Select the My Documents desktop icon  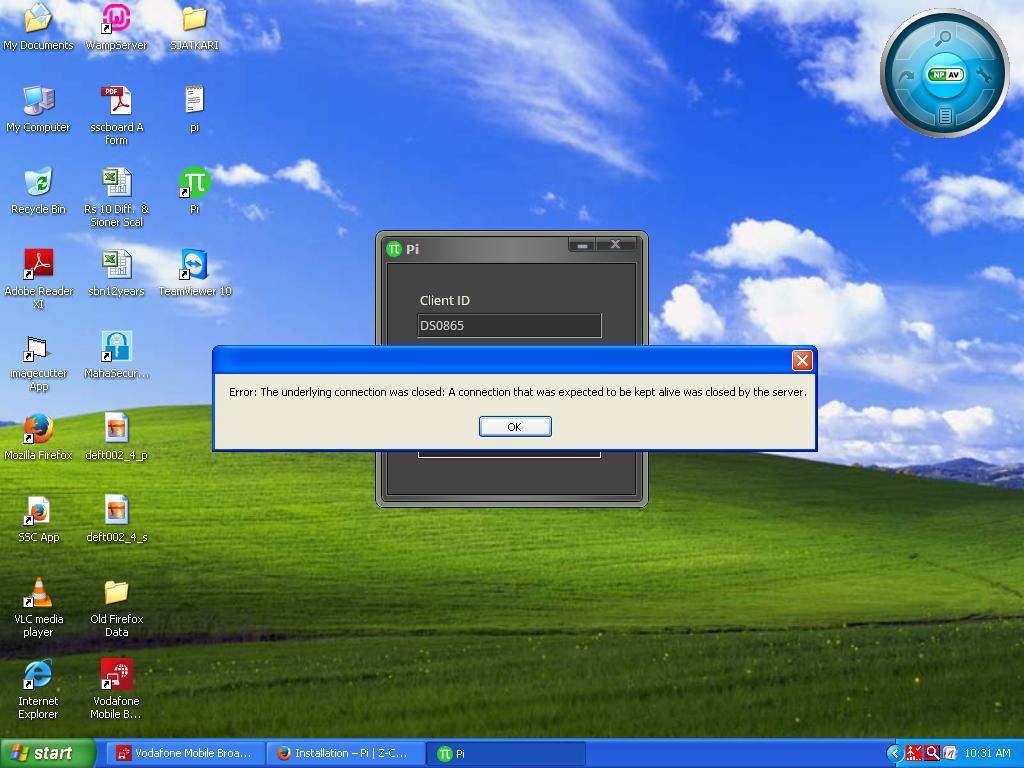[x=38, y=27]
